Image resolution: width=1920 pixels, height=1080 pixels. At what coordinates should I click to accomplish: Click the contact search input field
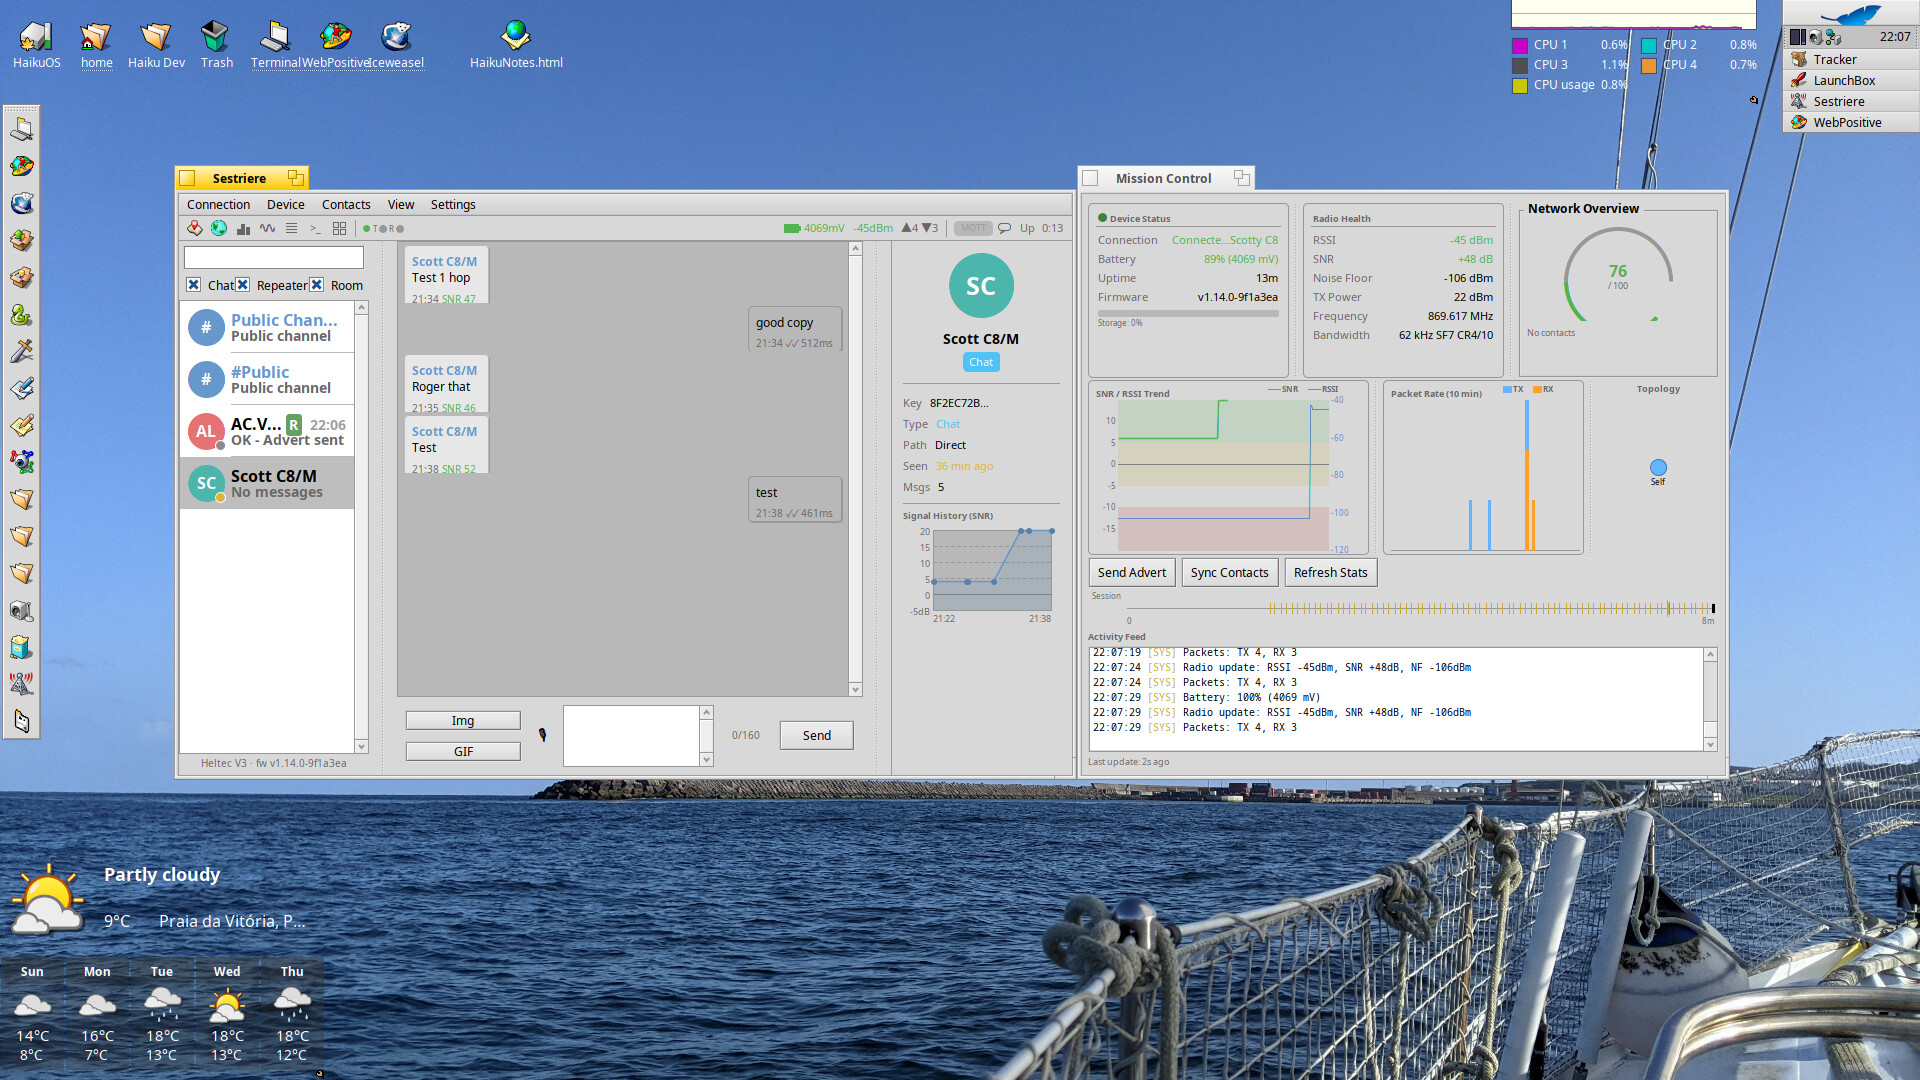pos(273,257)
